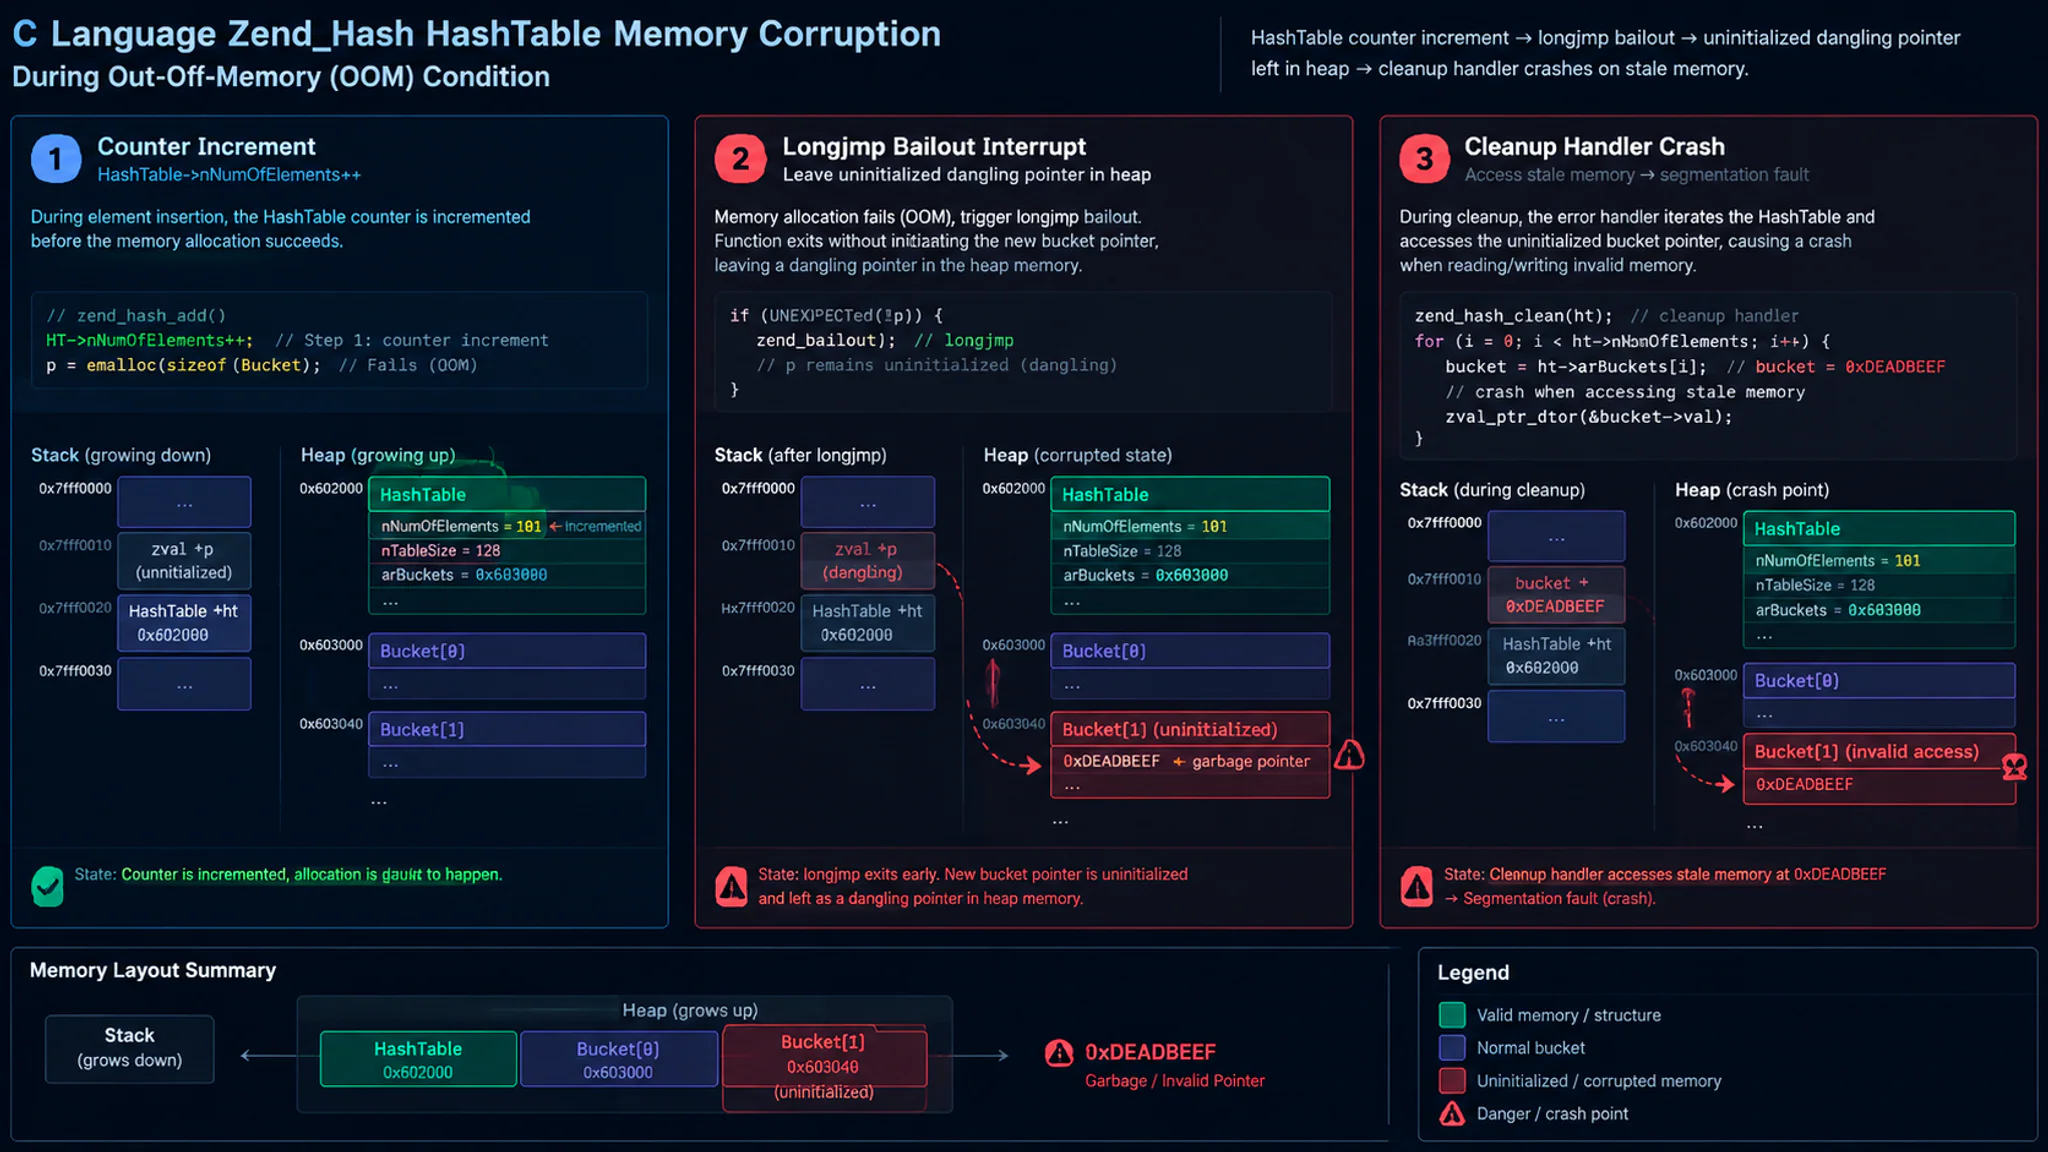Click 'HashTable *ht 0x602000' stack cell in panel 1
Image resolution: width=2048 pixels, height=1152 pixels.
[184, 623]
